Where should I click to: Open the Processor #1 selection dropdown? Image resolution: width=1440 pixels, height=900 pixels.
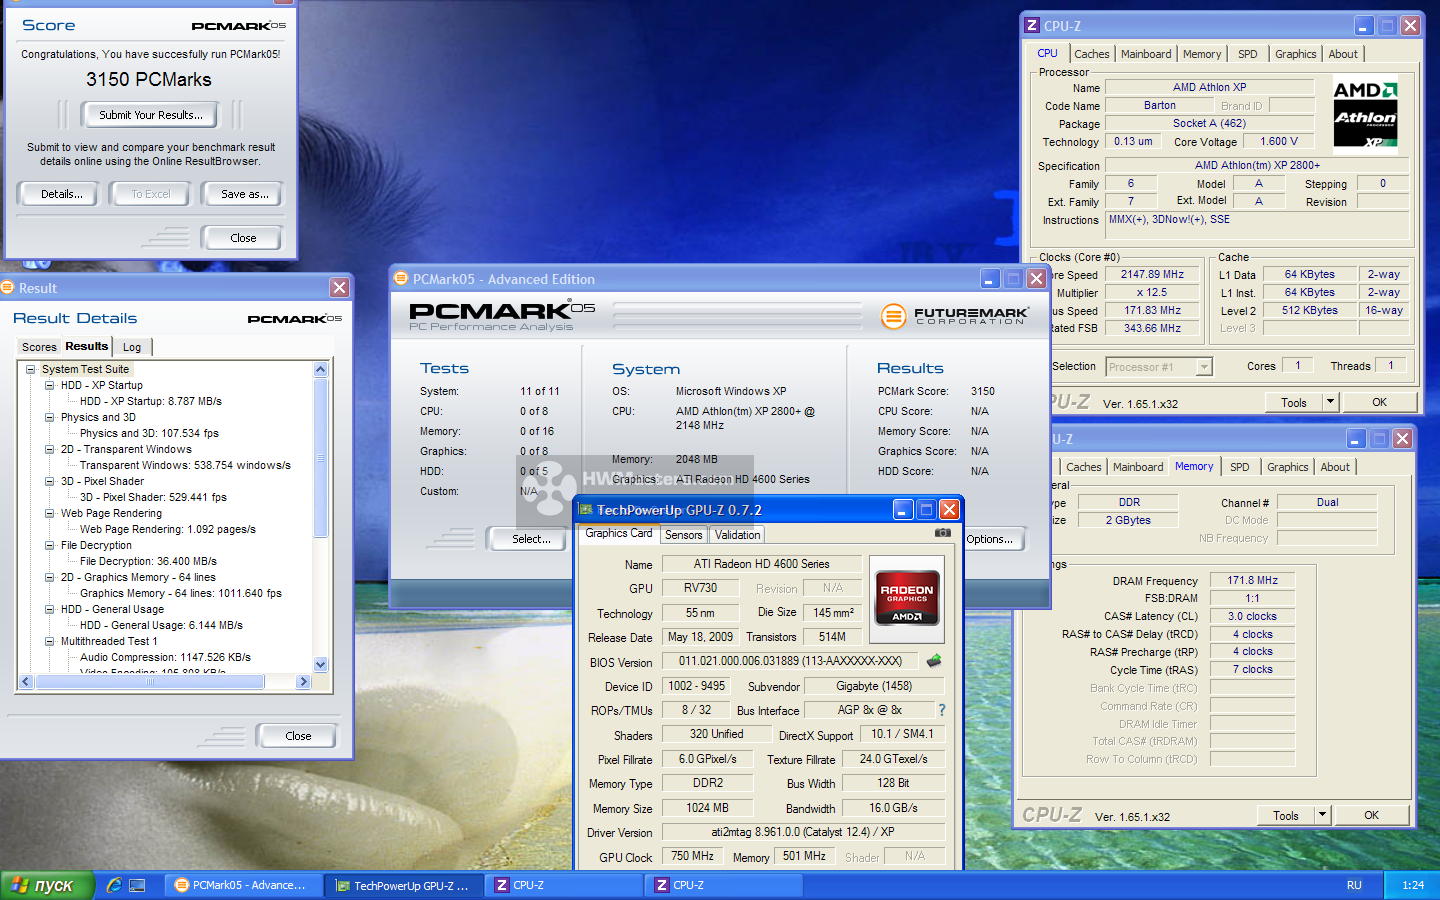pos(1204,367)
